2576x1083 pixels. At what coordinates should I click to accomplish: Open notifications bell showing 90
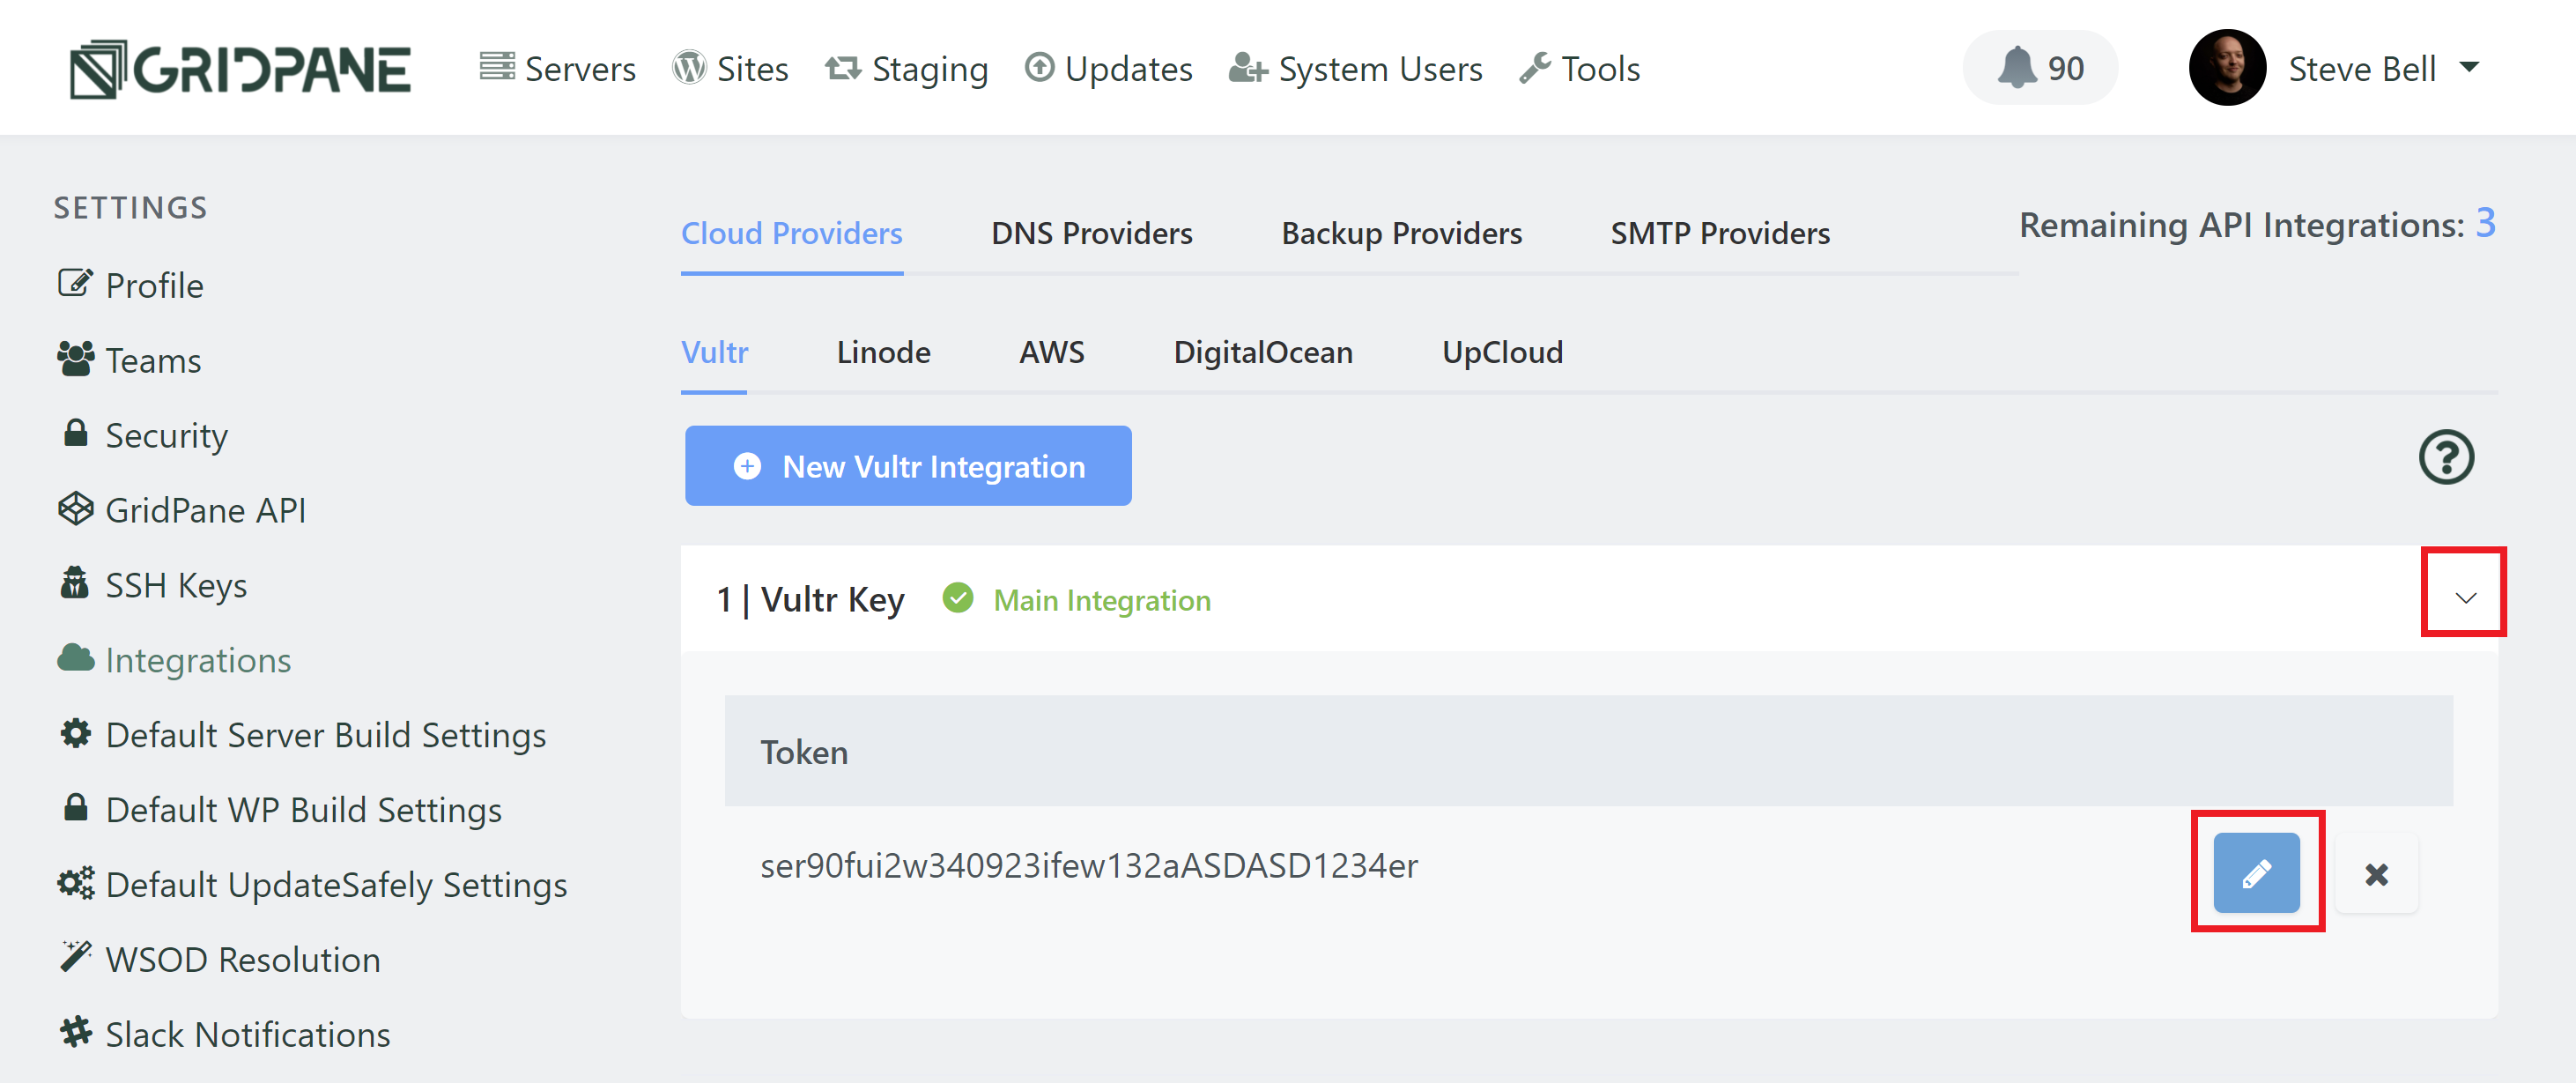pos(2040,68)
